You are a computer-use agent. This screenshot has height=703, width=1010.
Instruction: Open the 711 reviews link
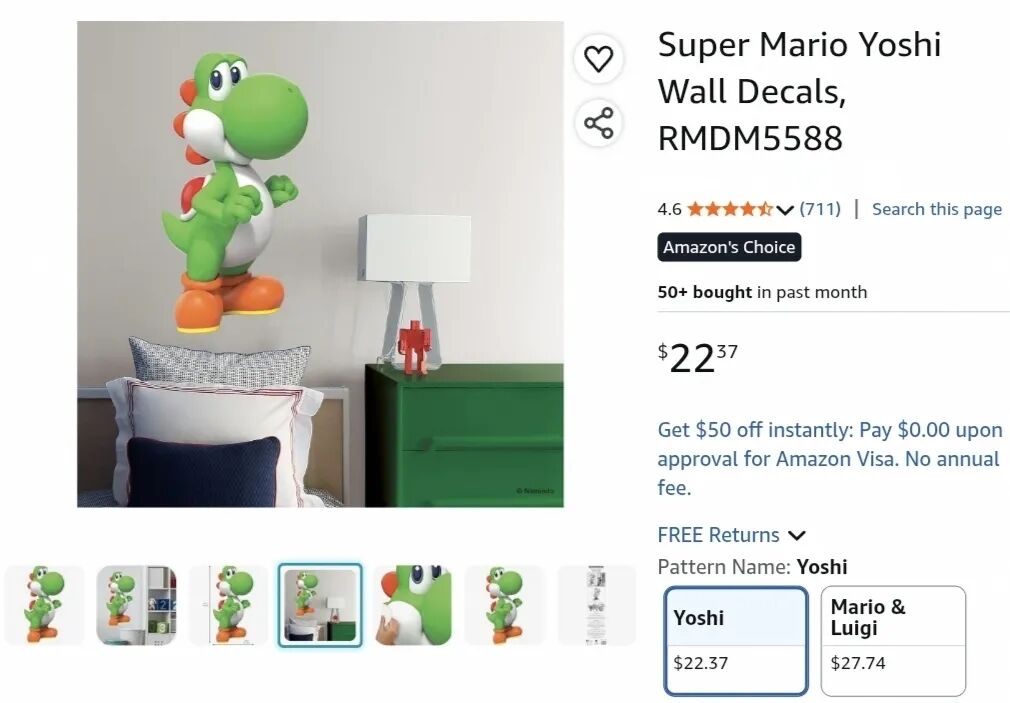[x=820, y=209]
